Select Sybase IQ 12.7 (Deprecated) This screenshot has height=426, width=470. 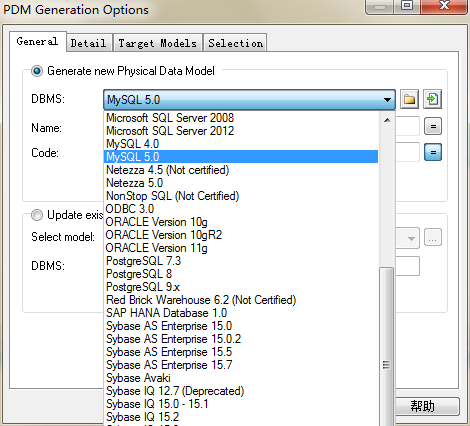click(241, 391)
